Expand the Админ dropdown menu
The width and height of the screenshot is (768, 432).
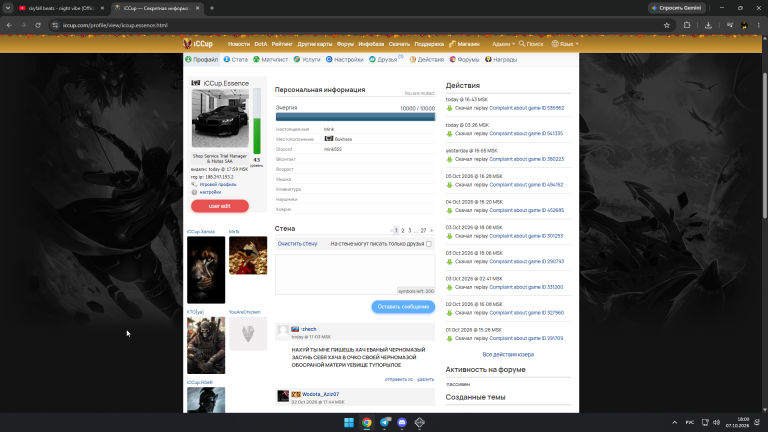[503, 44]
